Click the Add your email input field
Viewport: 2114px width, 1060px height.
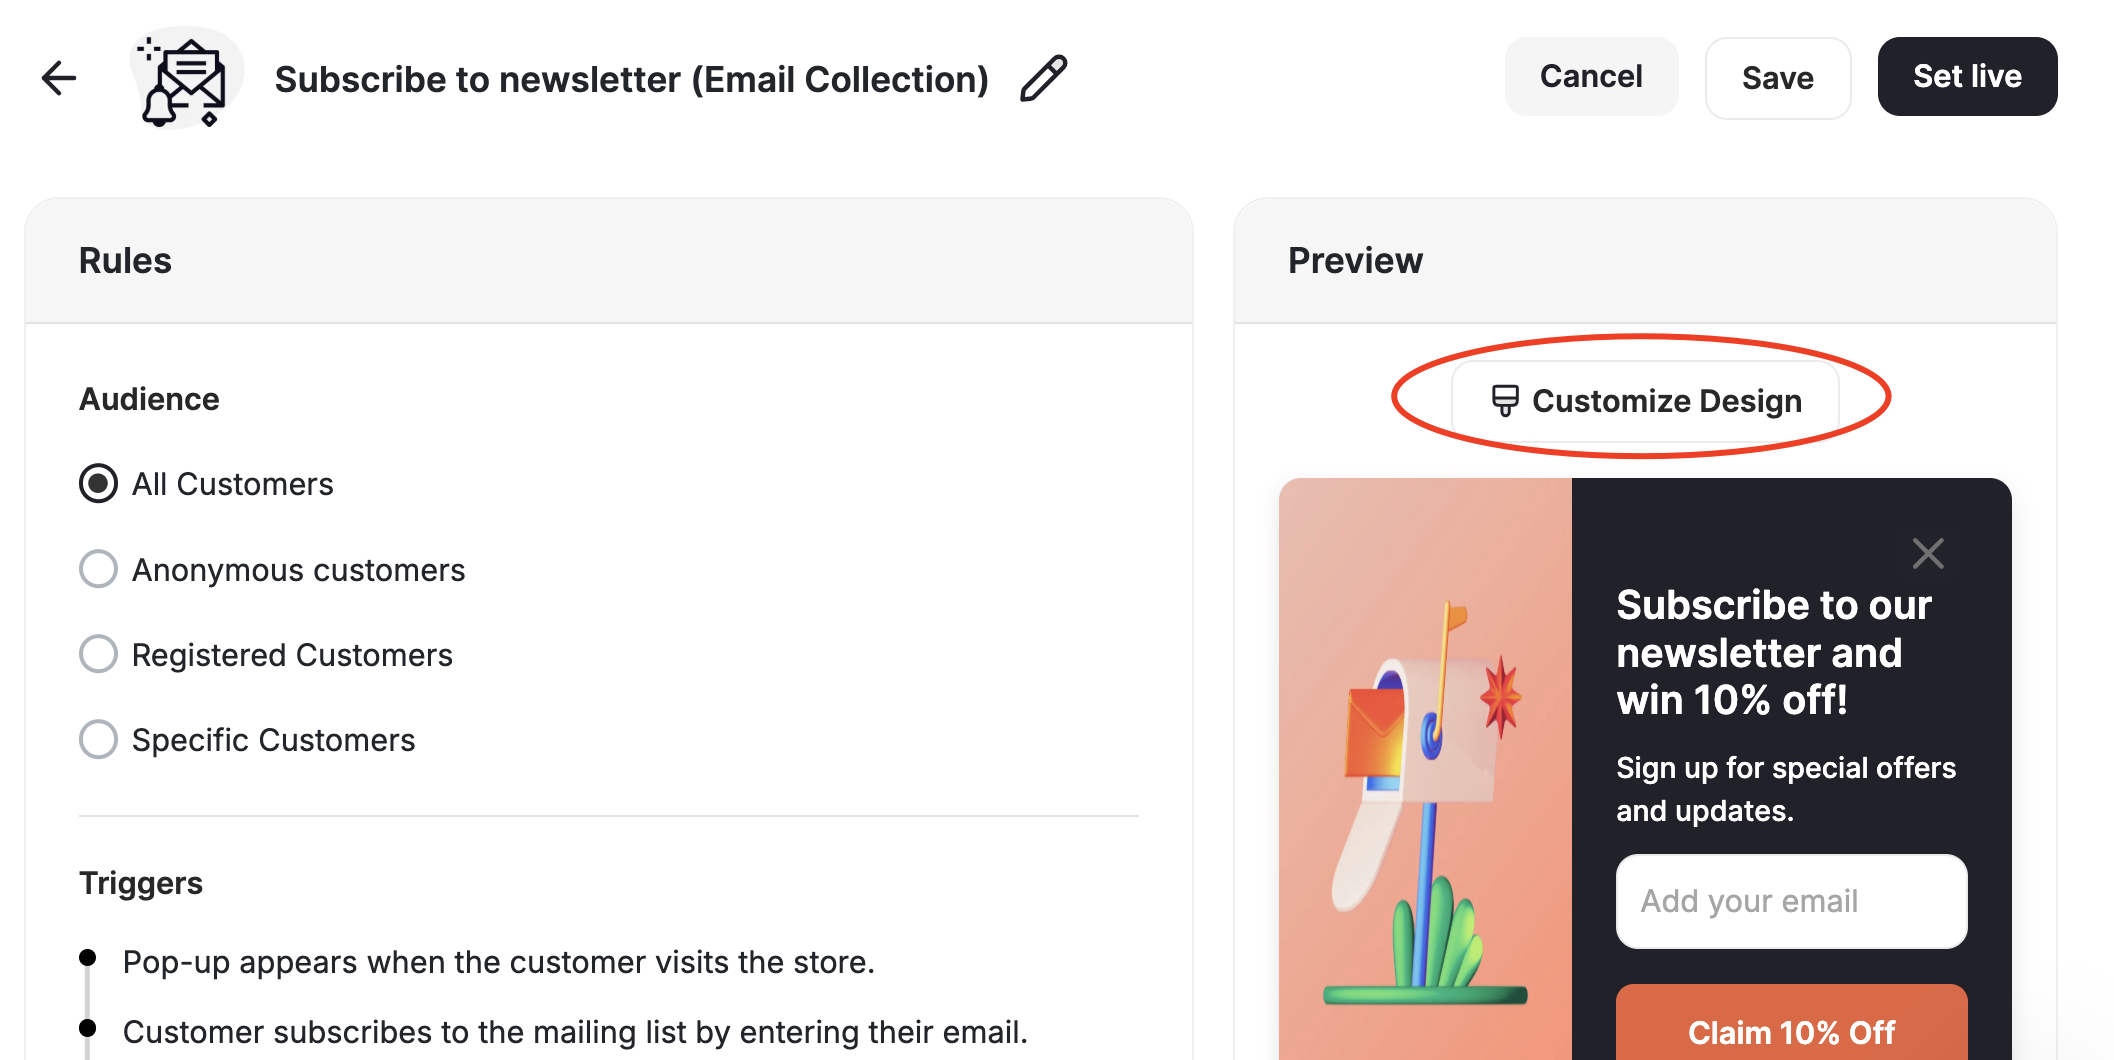pyautogui.click(x=1790, y=901)
